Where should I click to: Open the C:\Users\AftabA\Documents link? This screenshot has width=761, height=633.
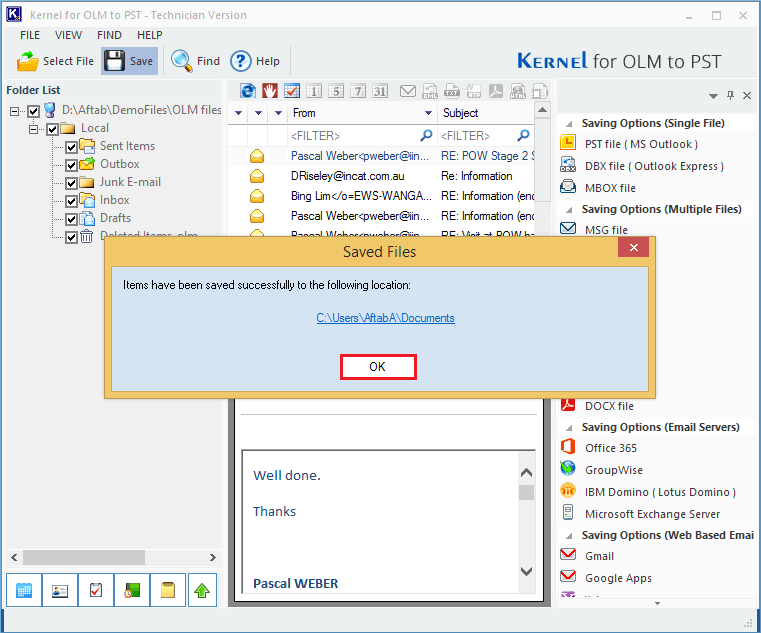pyautogui.click(x=385, y=318)
